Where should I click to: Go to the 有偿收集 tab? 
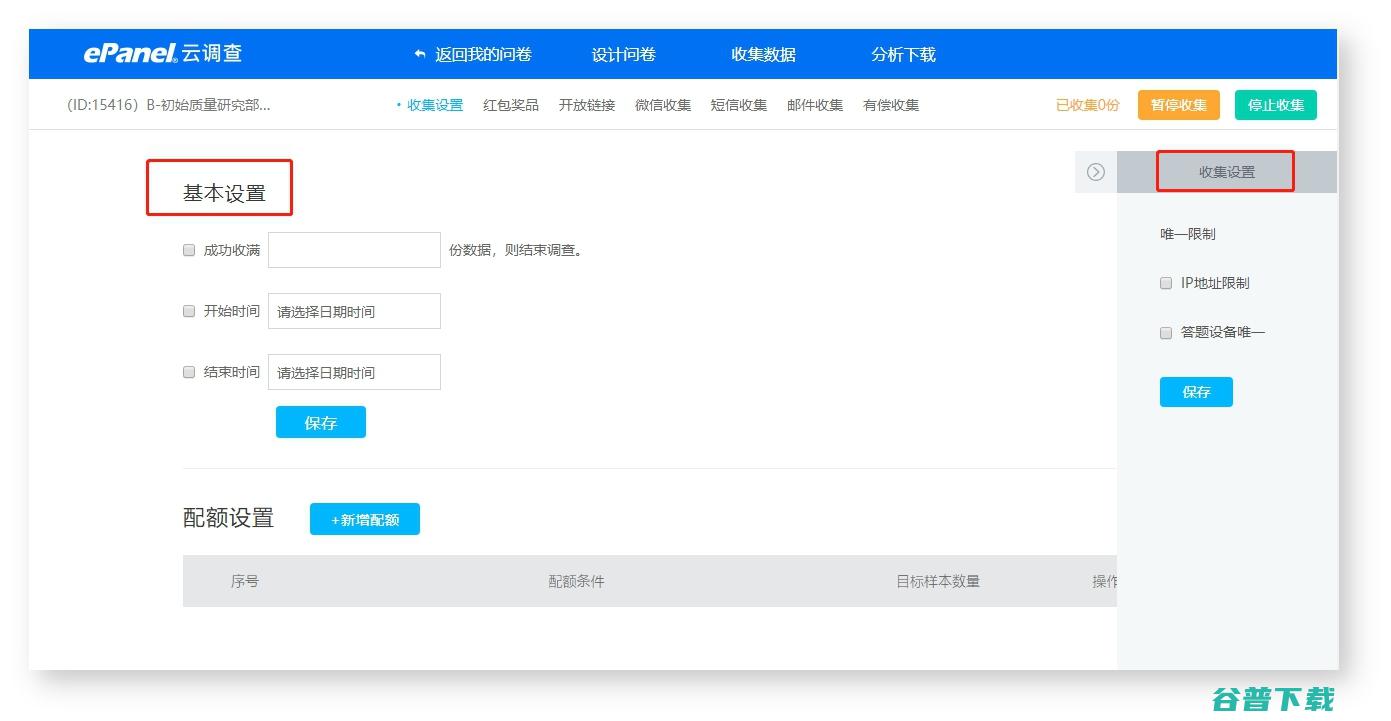coord(891,105)
